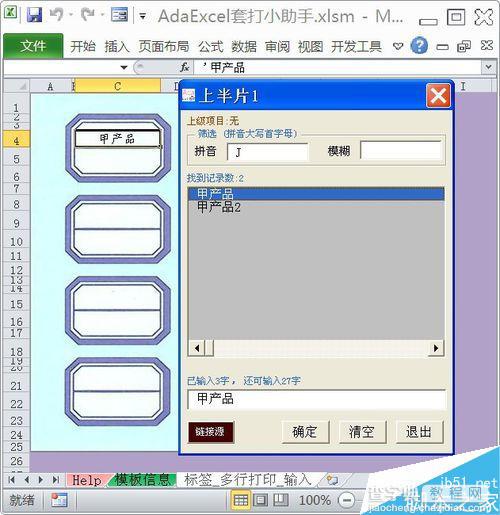Select 甲产品2 in the results list

point(316,207)
